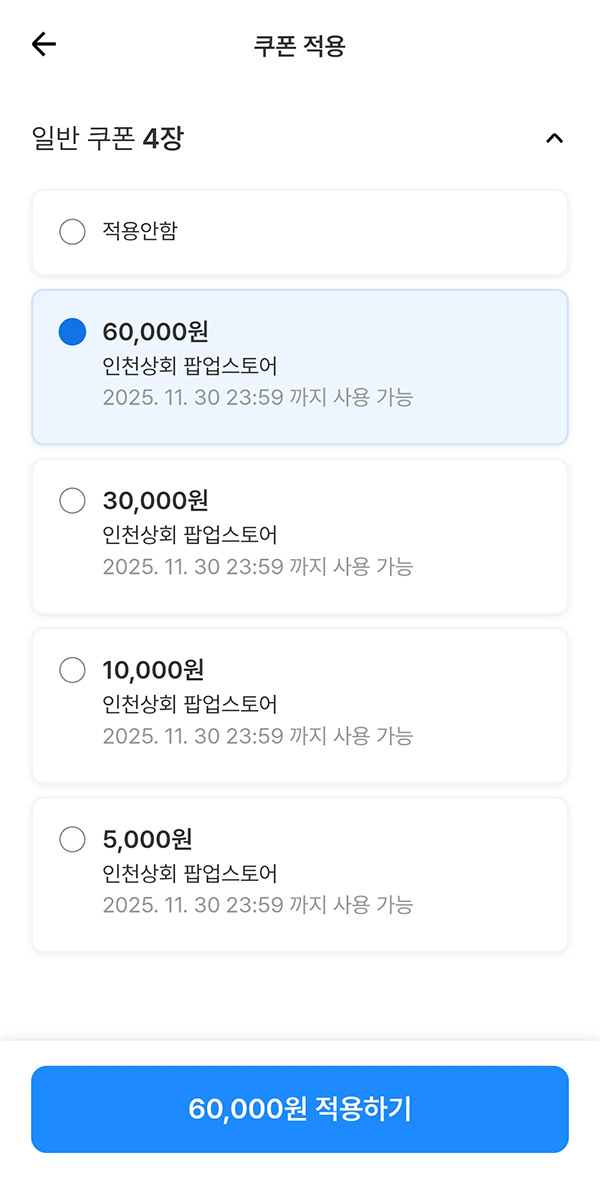Select the 60,000원 coupon radio button
The width and height of the screenshot is (600, 1178).
coord(72,332)
